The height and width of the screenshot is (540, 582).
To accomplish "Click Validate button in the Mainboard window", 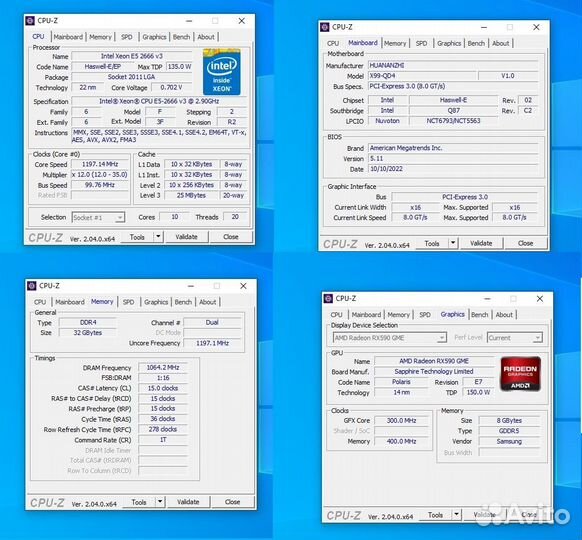I will pyautogui.click(x=481, y=243).
